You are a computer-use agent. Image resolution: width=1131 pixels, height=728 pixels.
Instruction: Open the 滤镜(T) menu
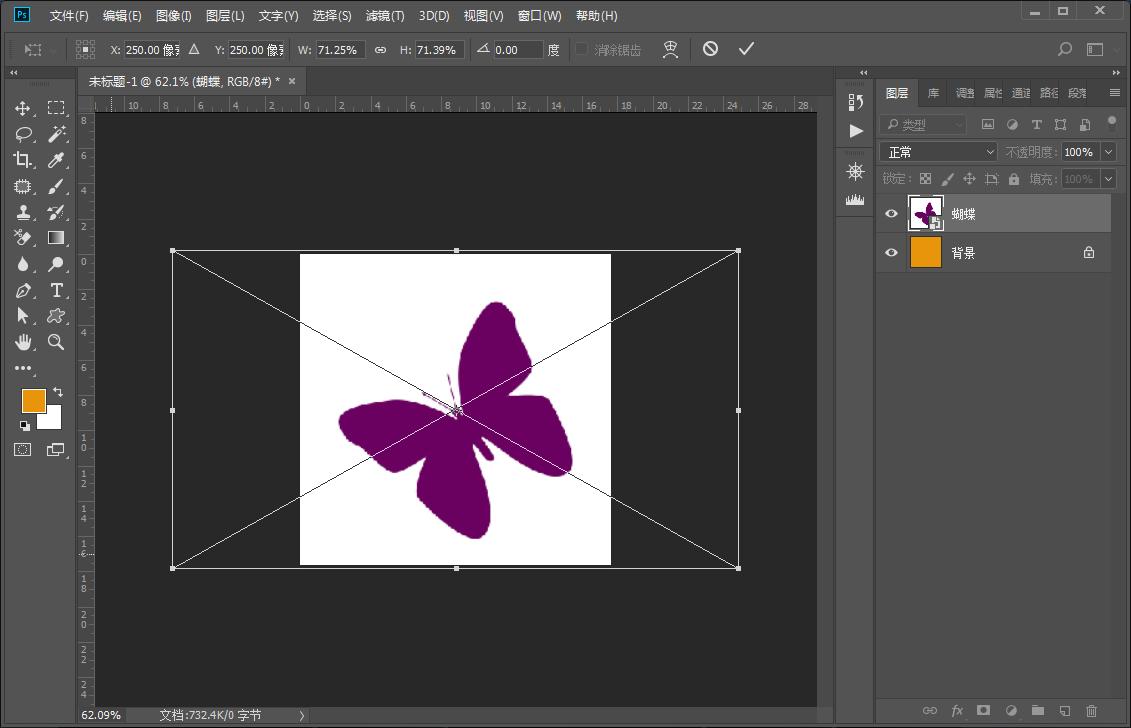click(385, 16)
